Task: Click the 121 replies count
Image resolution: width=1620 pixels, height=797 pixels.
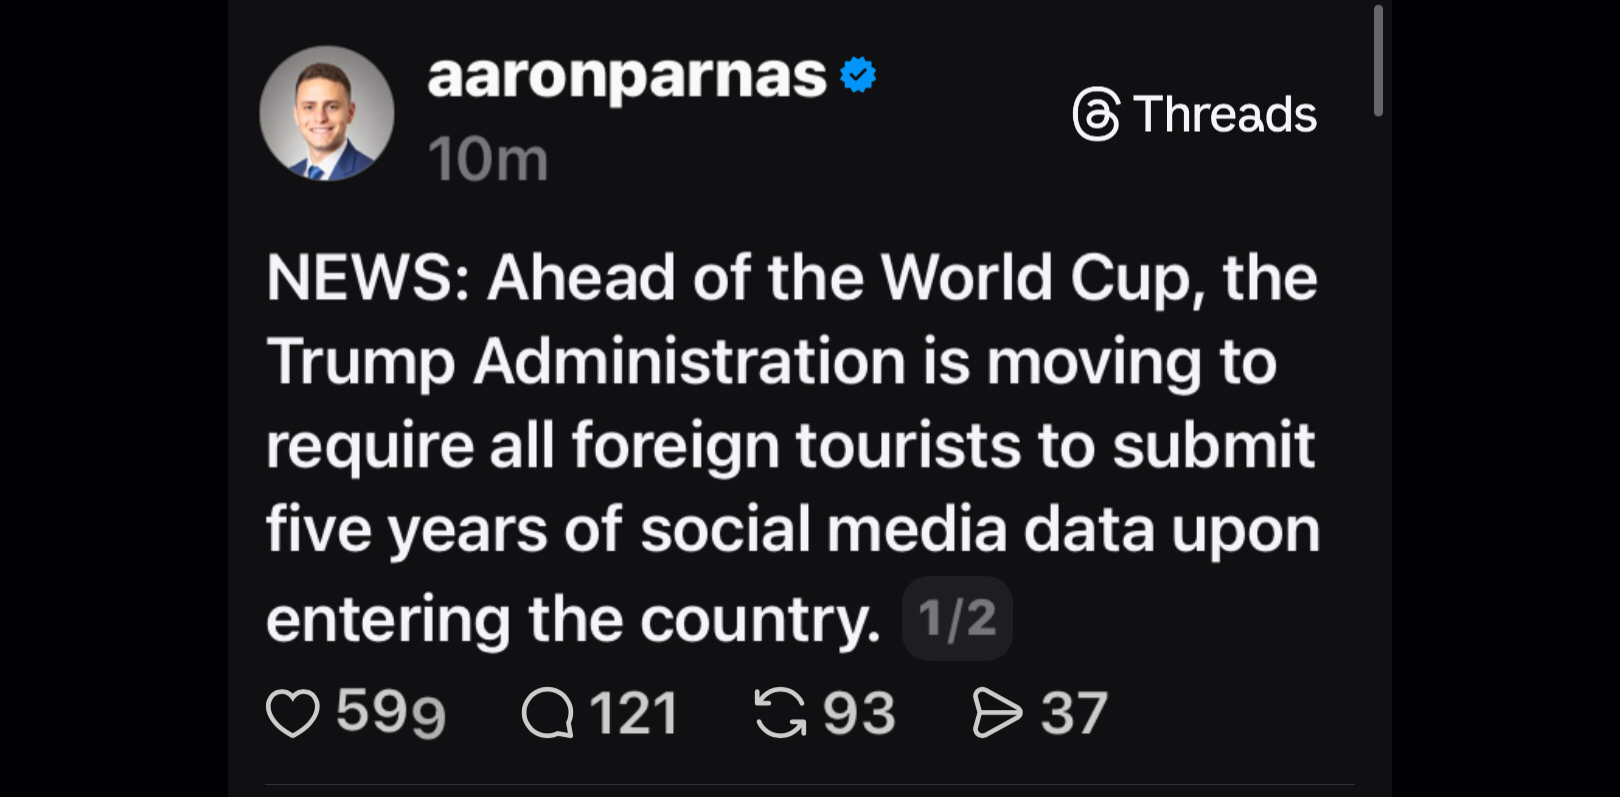Action: [634, 713]
